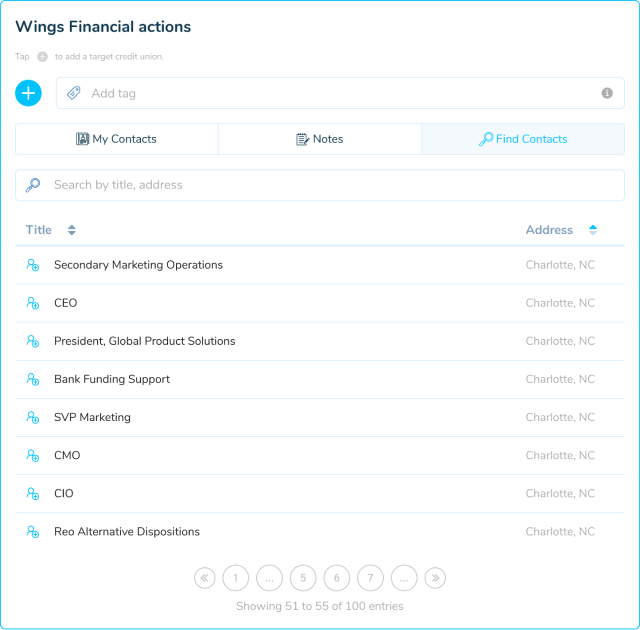Select the Find Contacts tab
Screen dimensions: 640x630
point(523,139)
